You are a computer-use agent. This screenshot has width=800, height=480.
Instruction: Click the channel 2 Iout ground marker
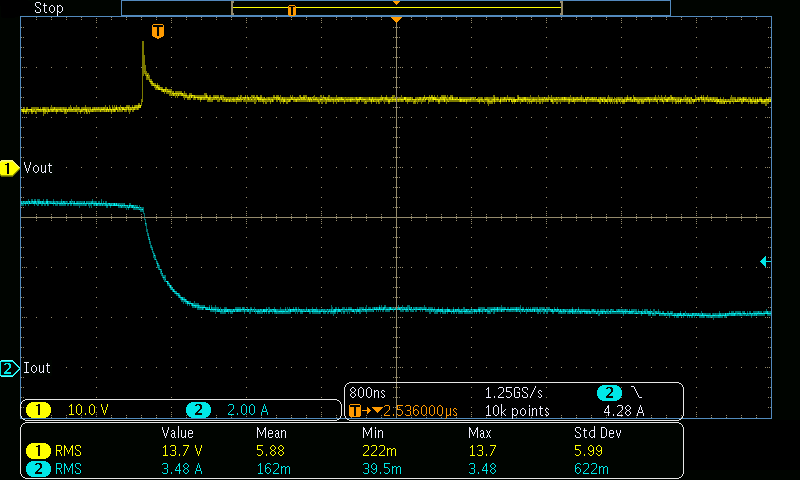[10, 369]
